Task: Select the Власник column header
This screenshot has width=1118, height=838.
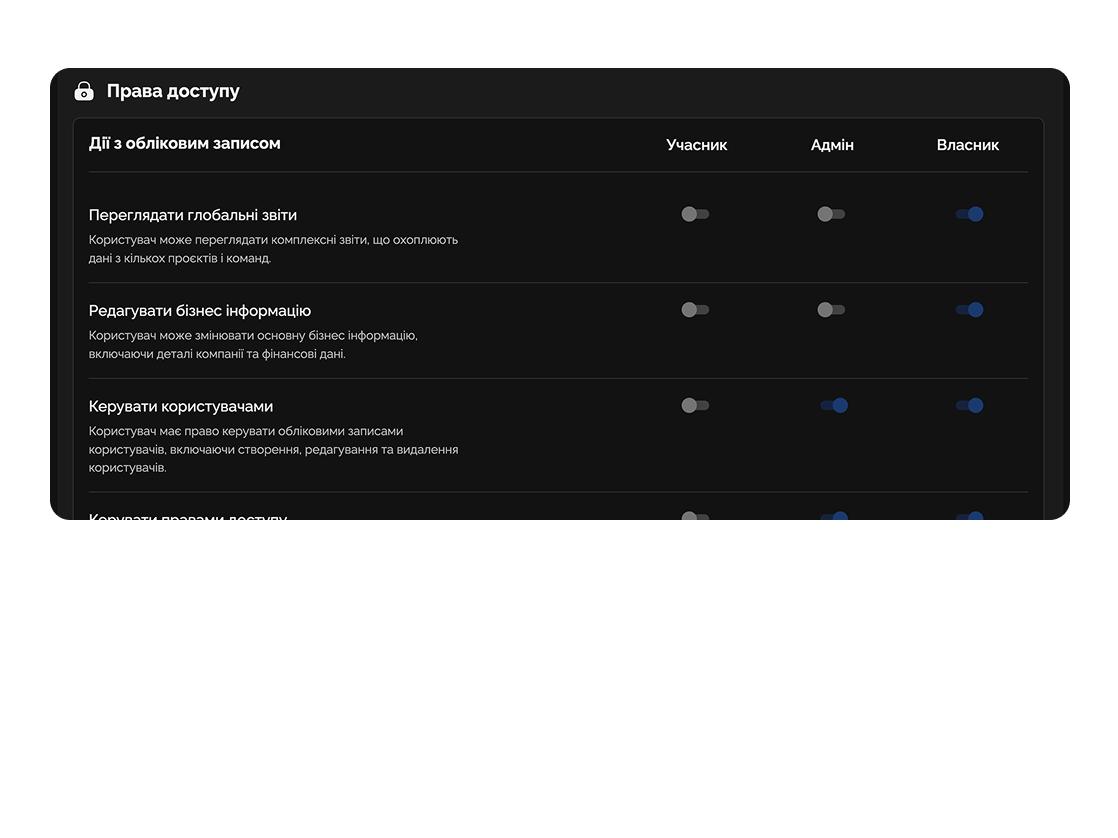Action: 967,145
